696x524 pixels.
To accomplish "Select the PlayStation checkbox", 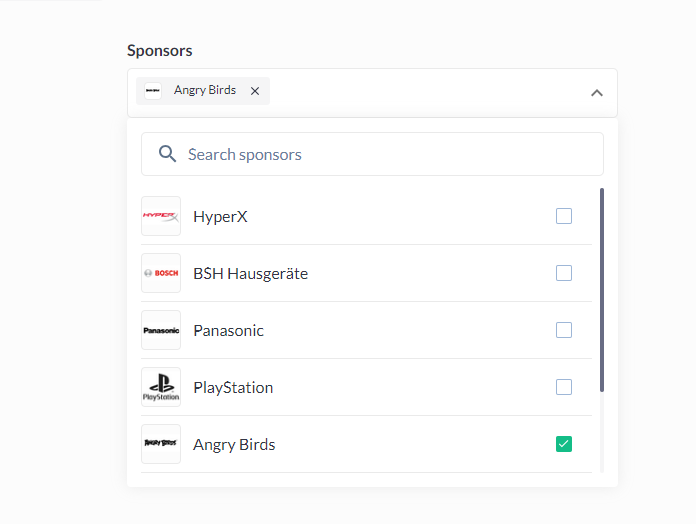I will click(x=564, y=387).
